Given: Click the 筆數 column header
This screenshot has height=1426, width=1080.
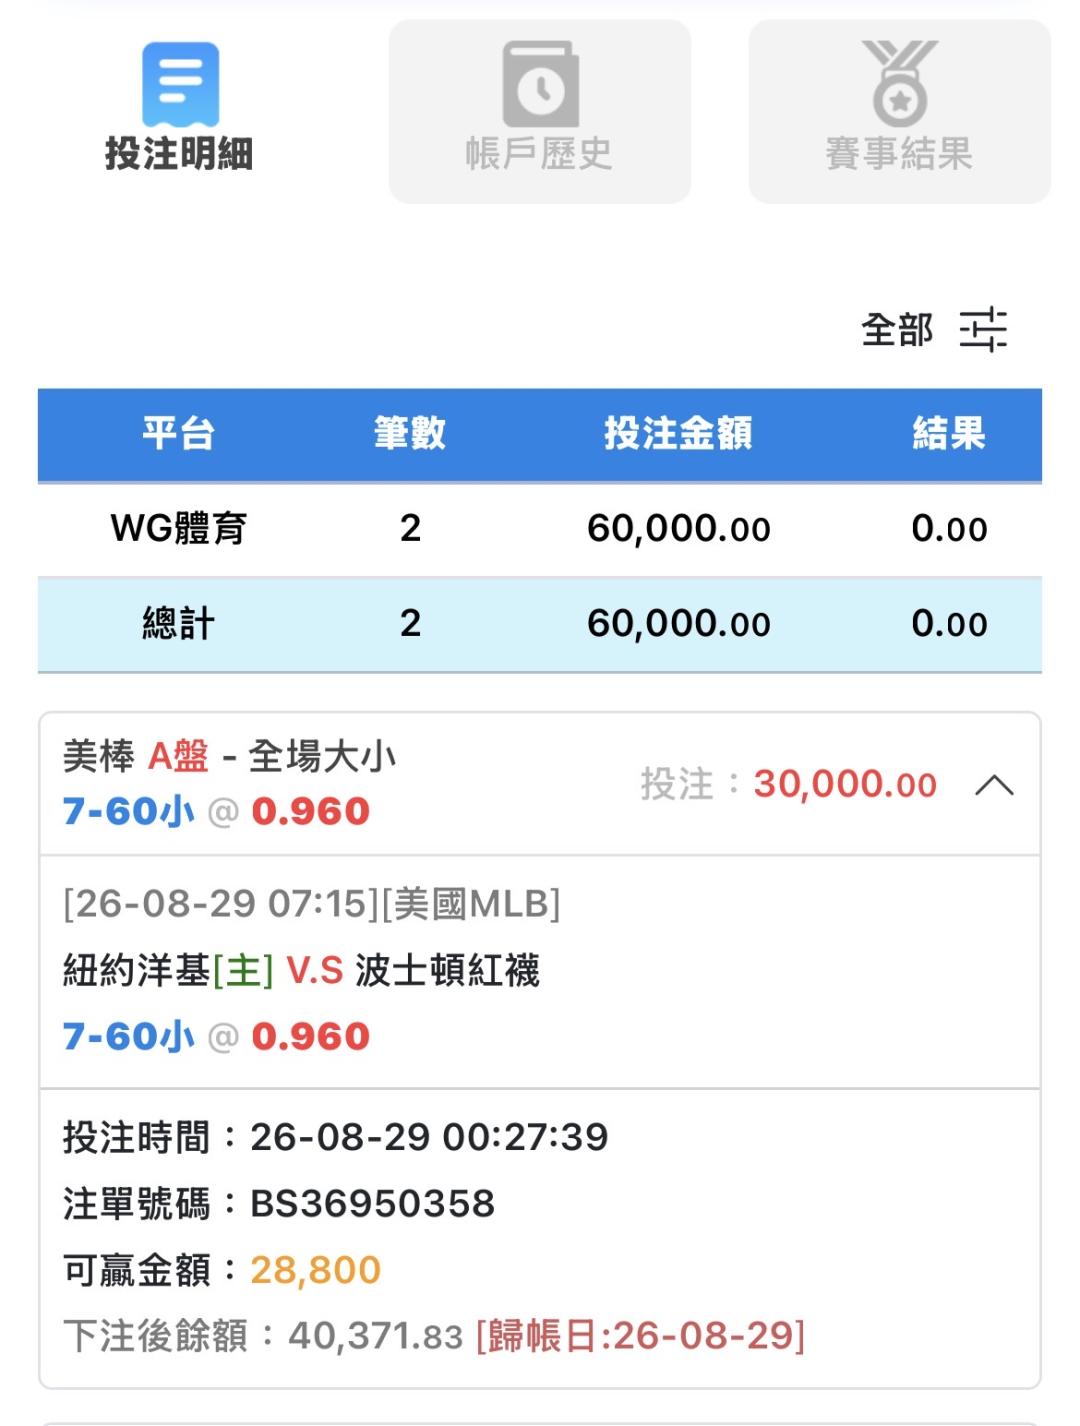Looking at the screenshot, I should 410,434.
